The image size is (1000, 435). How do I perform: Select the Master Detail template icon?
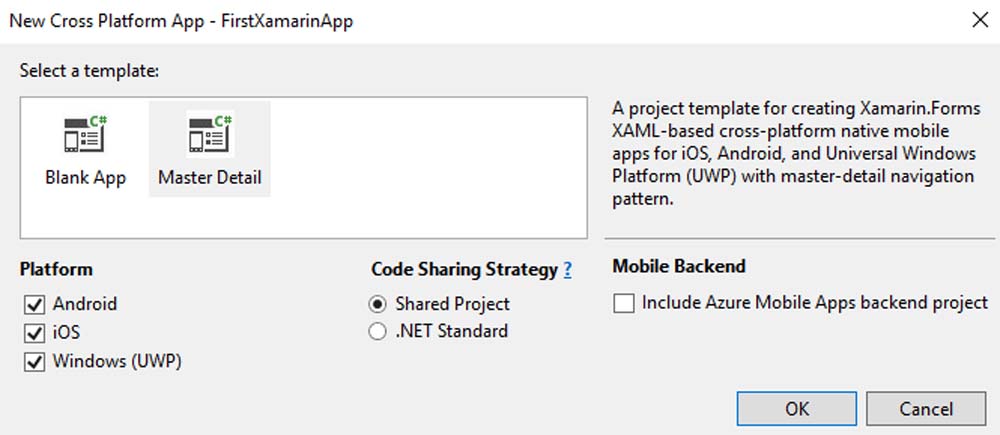[210, 135]
